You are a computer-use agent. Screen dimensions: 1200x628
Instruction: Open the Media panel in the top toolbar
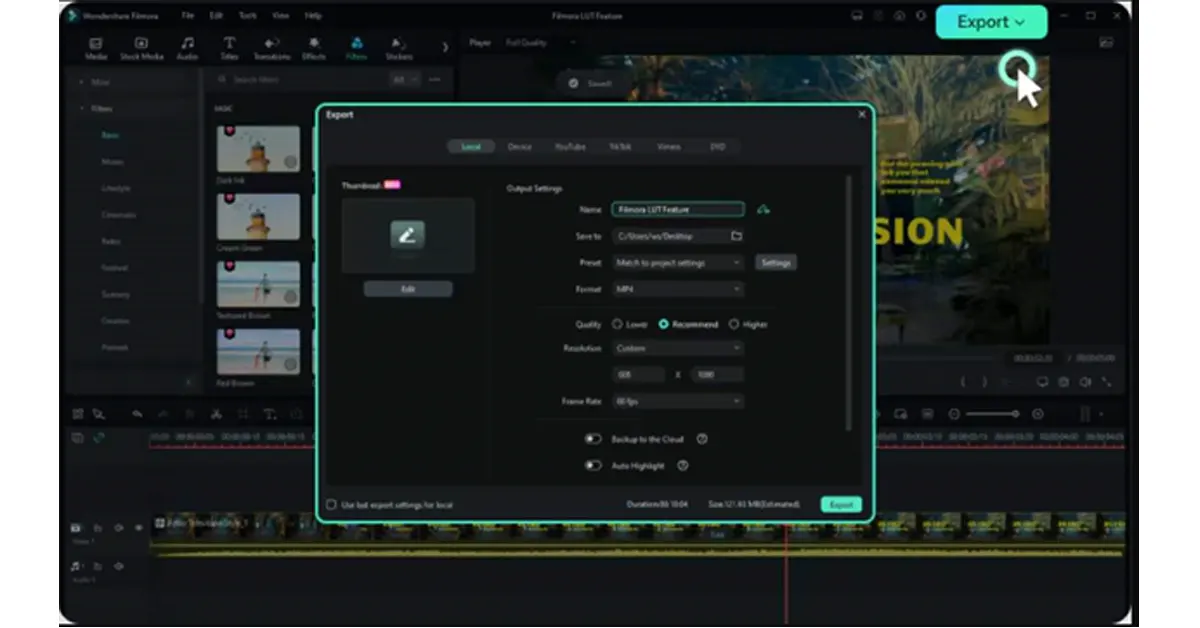[96, 49]
